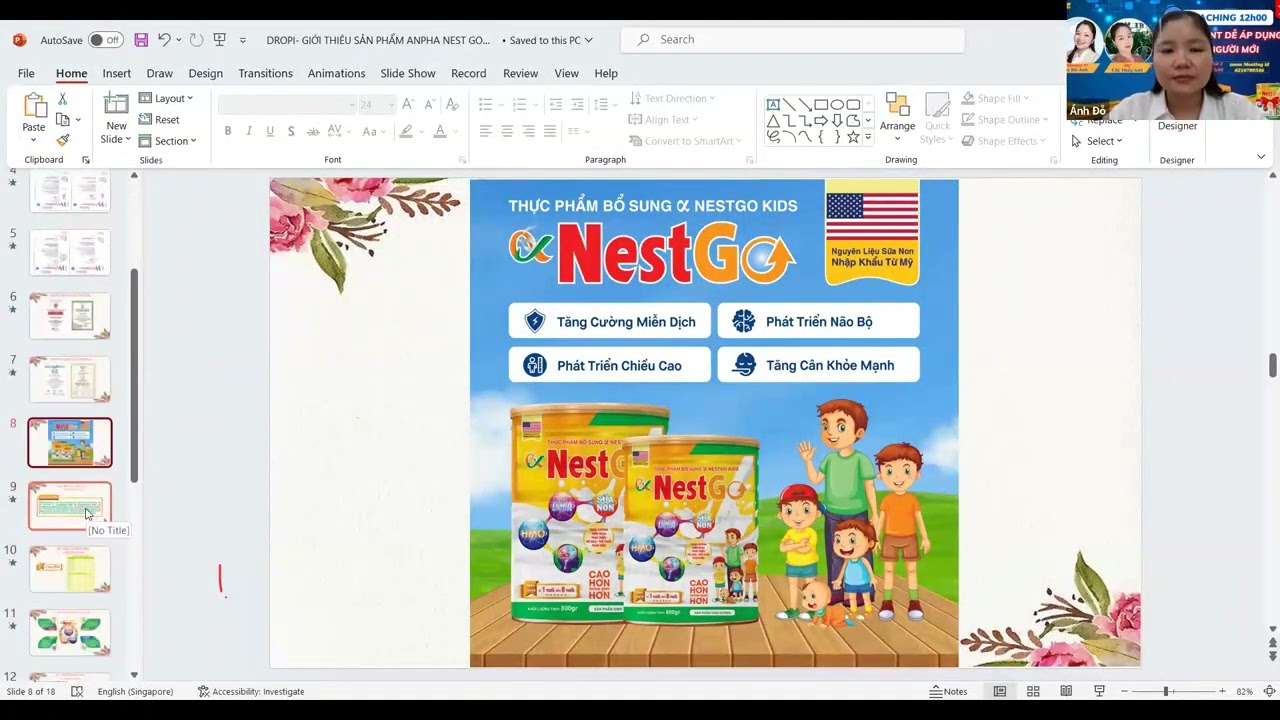1280x720 pixels.
Task: Click the Designer button
Action: [x=1177, y=128]
